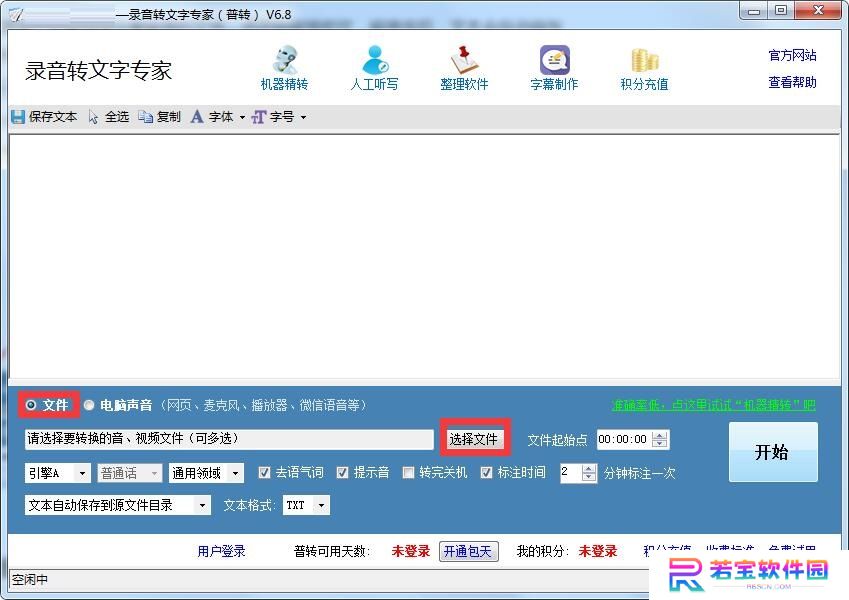The height and width of the screenshot is (600, 849).
Task: Open the 字幕制作 chat icon
Action: [554, 59]
